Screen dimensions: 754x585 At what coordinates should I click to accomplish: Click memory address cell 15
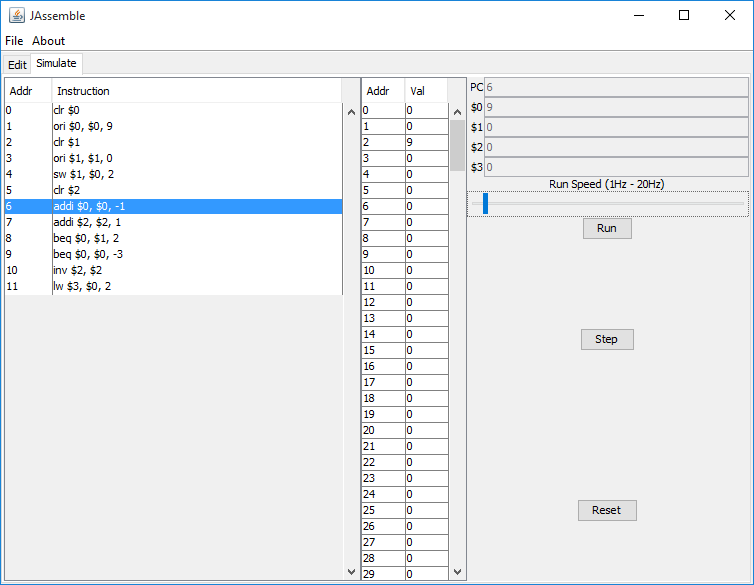pyautogui.click(x=383, y=350)
